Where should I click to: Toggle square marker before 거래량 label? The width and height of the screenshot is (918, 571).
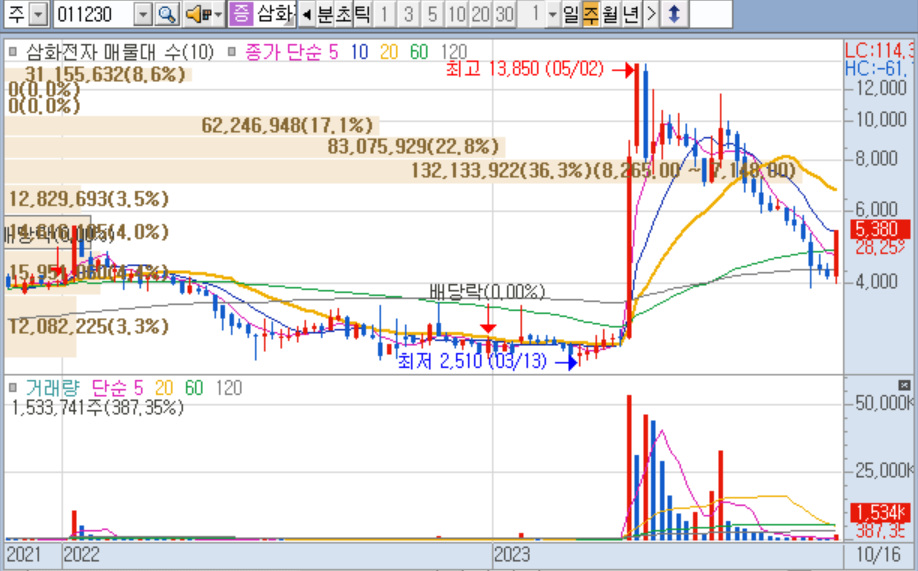pyautogui.click(x=12, y=388)
